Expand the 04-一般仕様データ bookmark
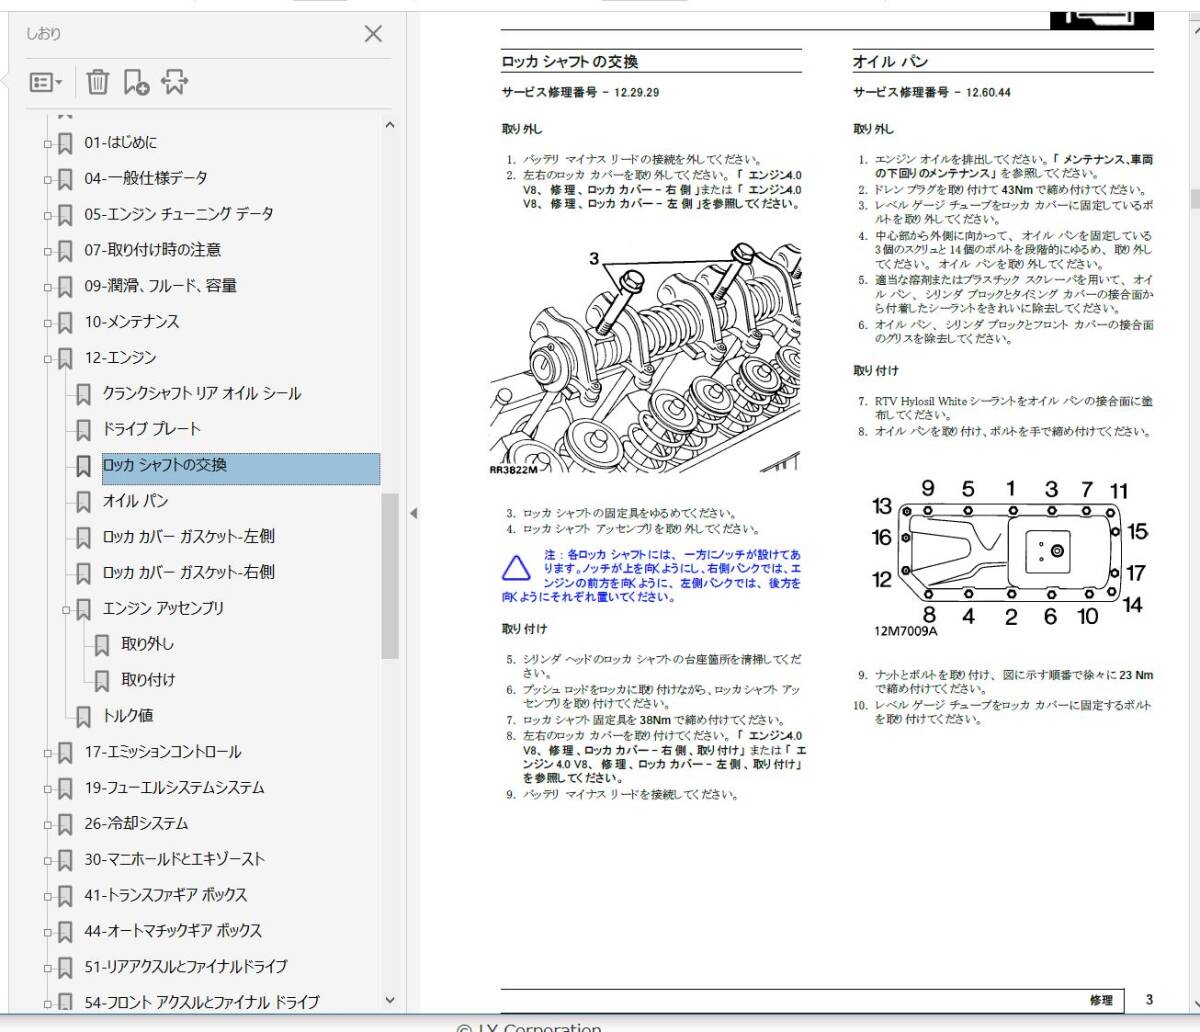The height and width of the screenshot is (1032, 1200). [46, 179]
